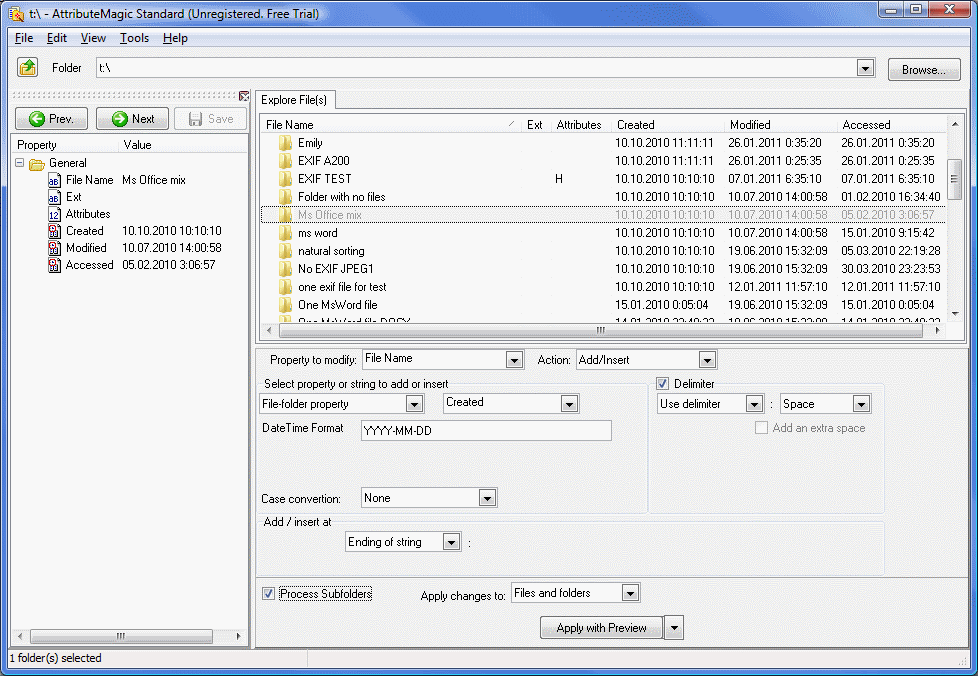The width and height of the screenshot is (978, 676).
Task: Collapse the General tree node
Action: point(19,163)
